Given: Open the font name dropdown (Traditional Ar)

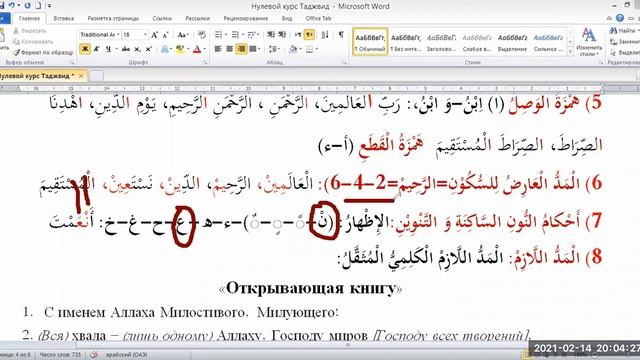Looking at the screenshot, I should coord(118,35).
